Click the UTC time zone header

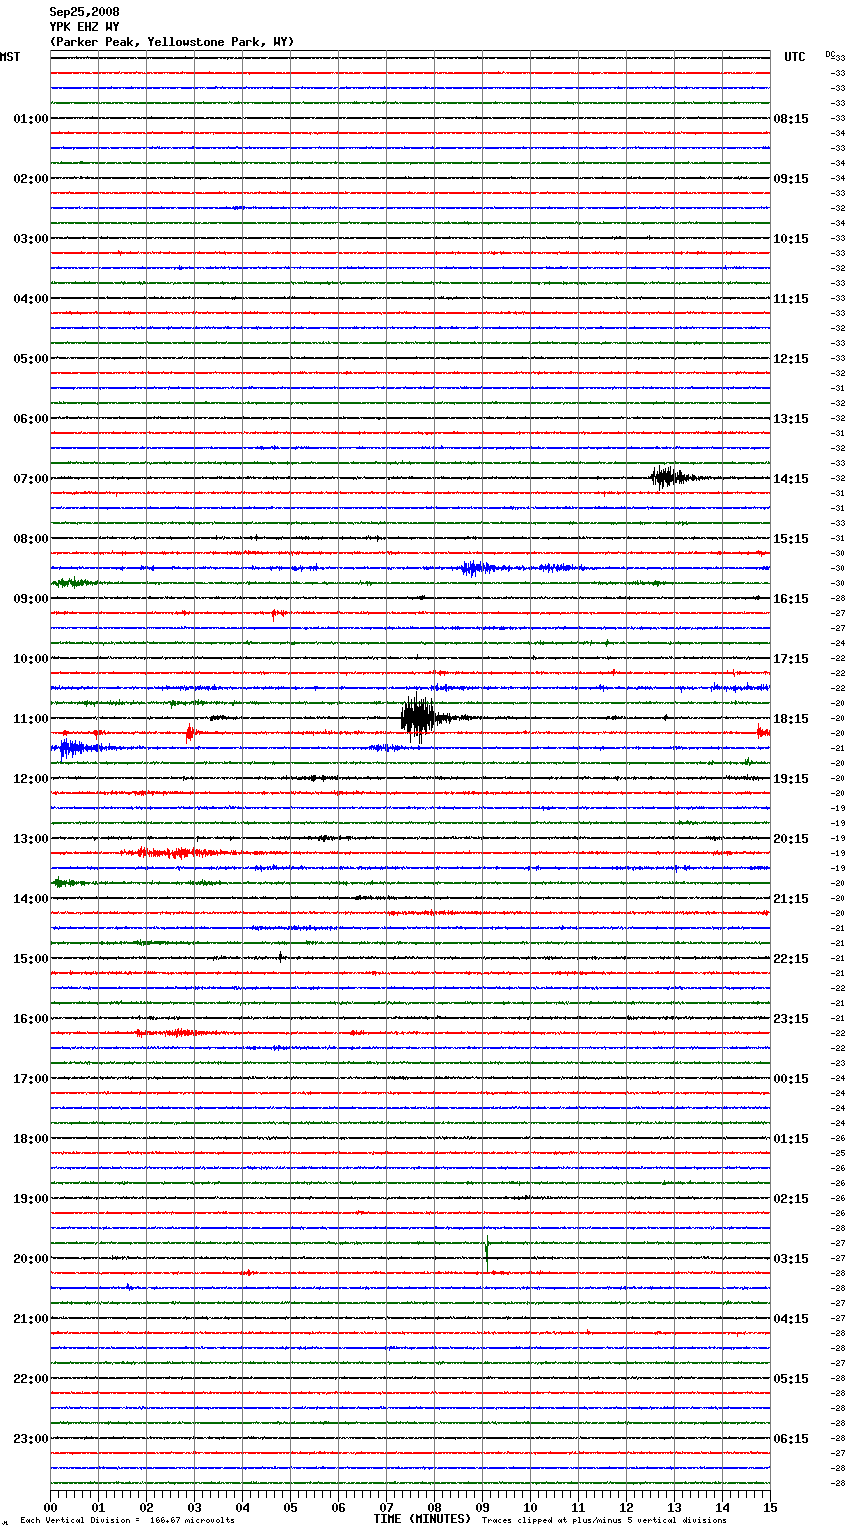tap(794, 57)
